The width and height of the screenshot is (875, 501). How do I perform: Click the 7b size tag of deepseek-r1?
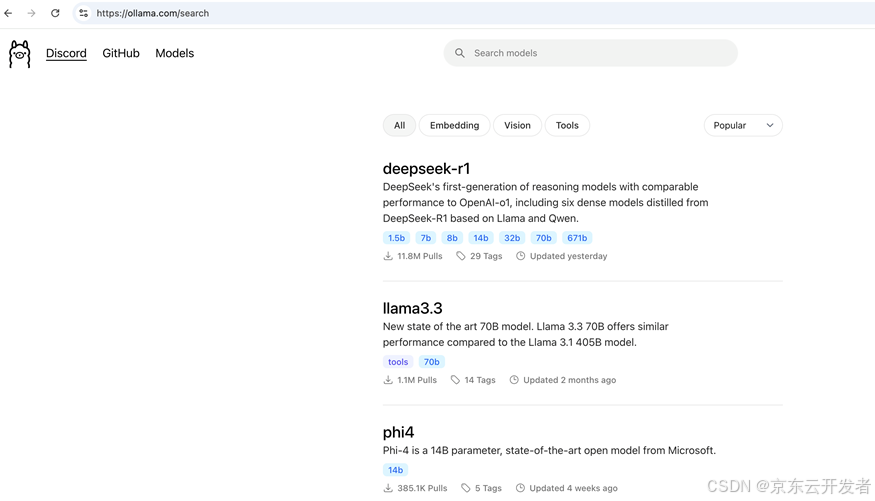coord(426,238)
